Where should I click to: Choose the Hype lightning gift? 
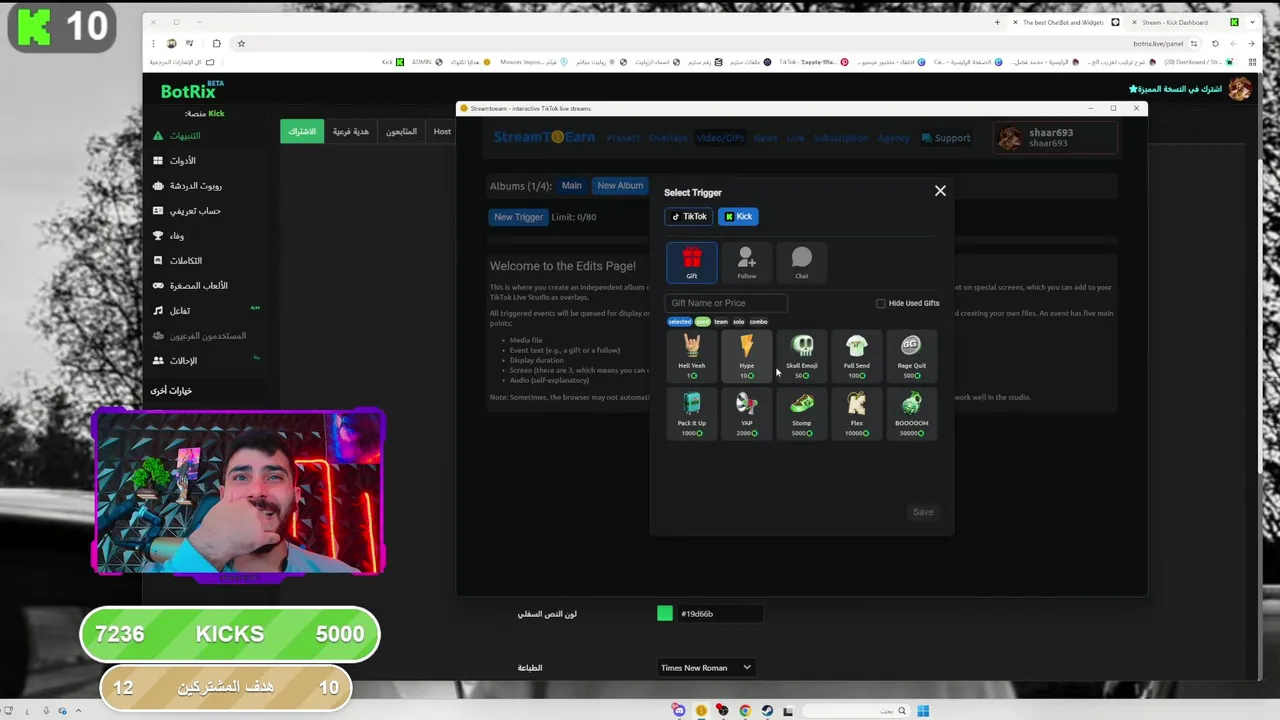746,356
